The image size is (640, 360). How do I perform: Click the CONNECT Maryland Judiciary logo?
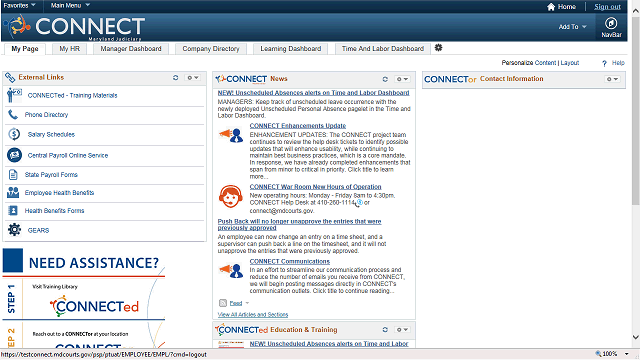click(74, 27)
